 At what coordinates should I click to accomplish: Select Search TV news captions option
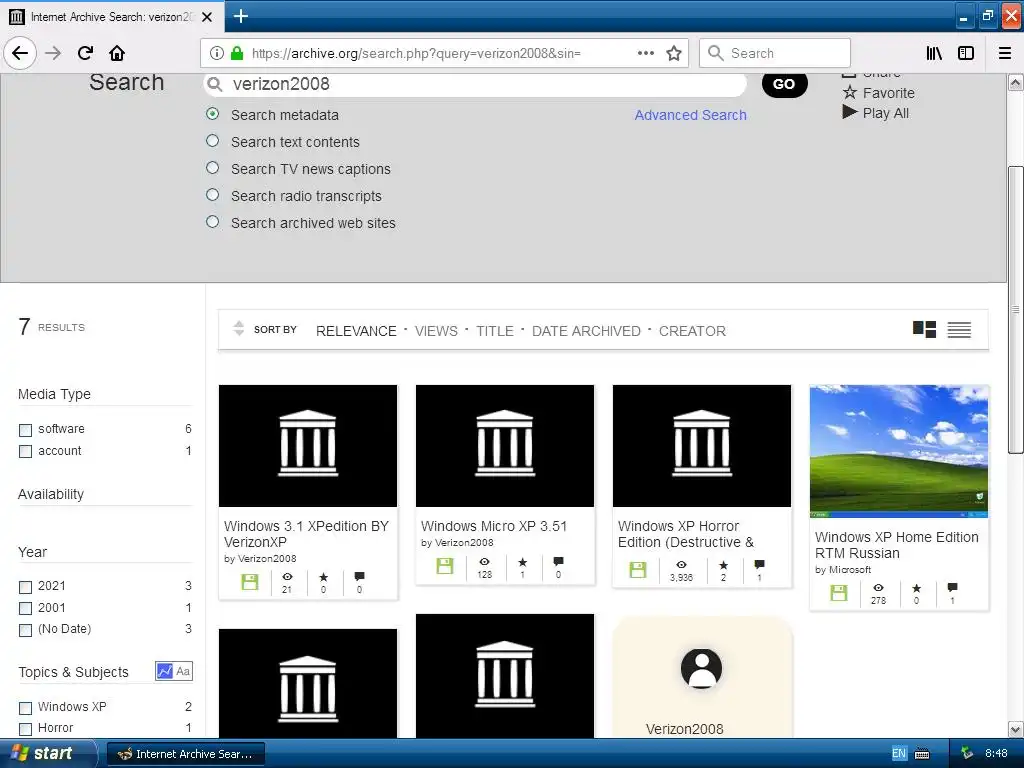coord(212,168)
